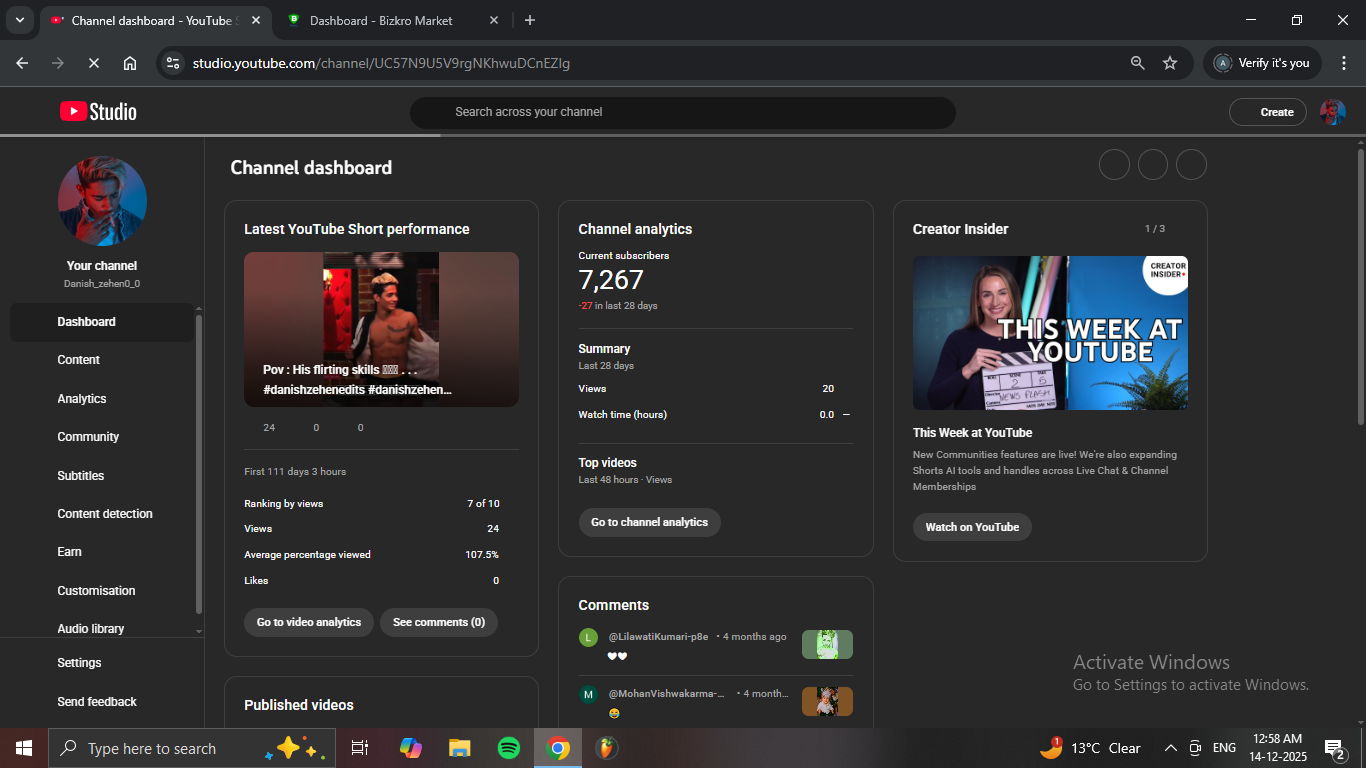Open the account avatar menu

click(x=1332, y=112)
